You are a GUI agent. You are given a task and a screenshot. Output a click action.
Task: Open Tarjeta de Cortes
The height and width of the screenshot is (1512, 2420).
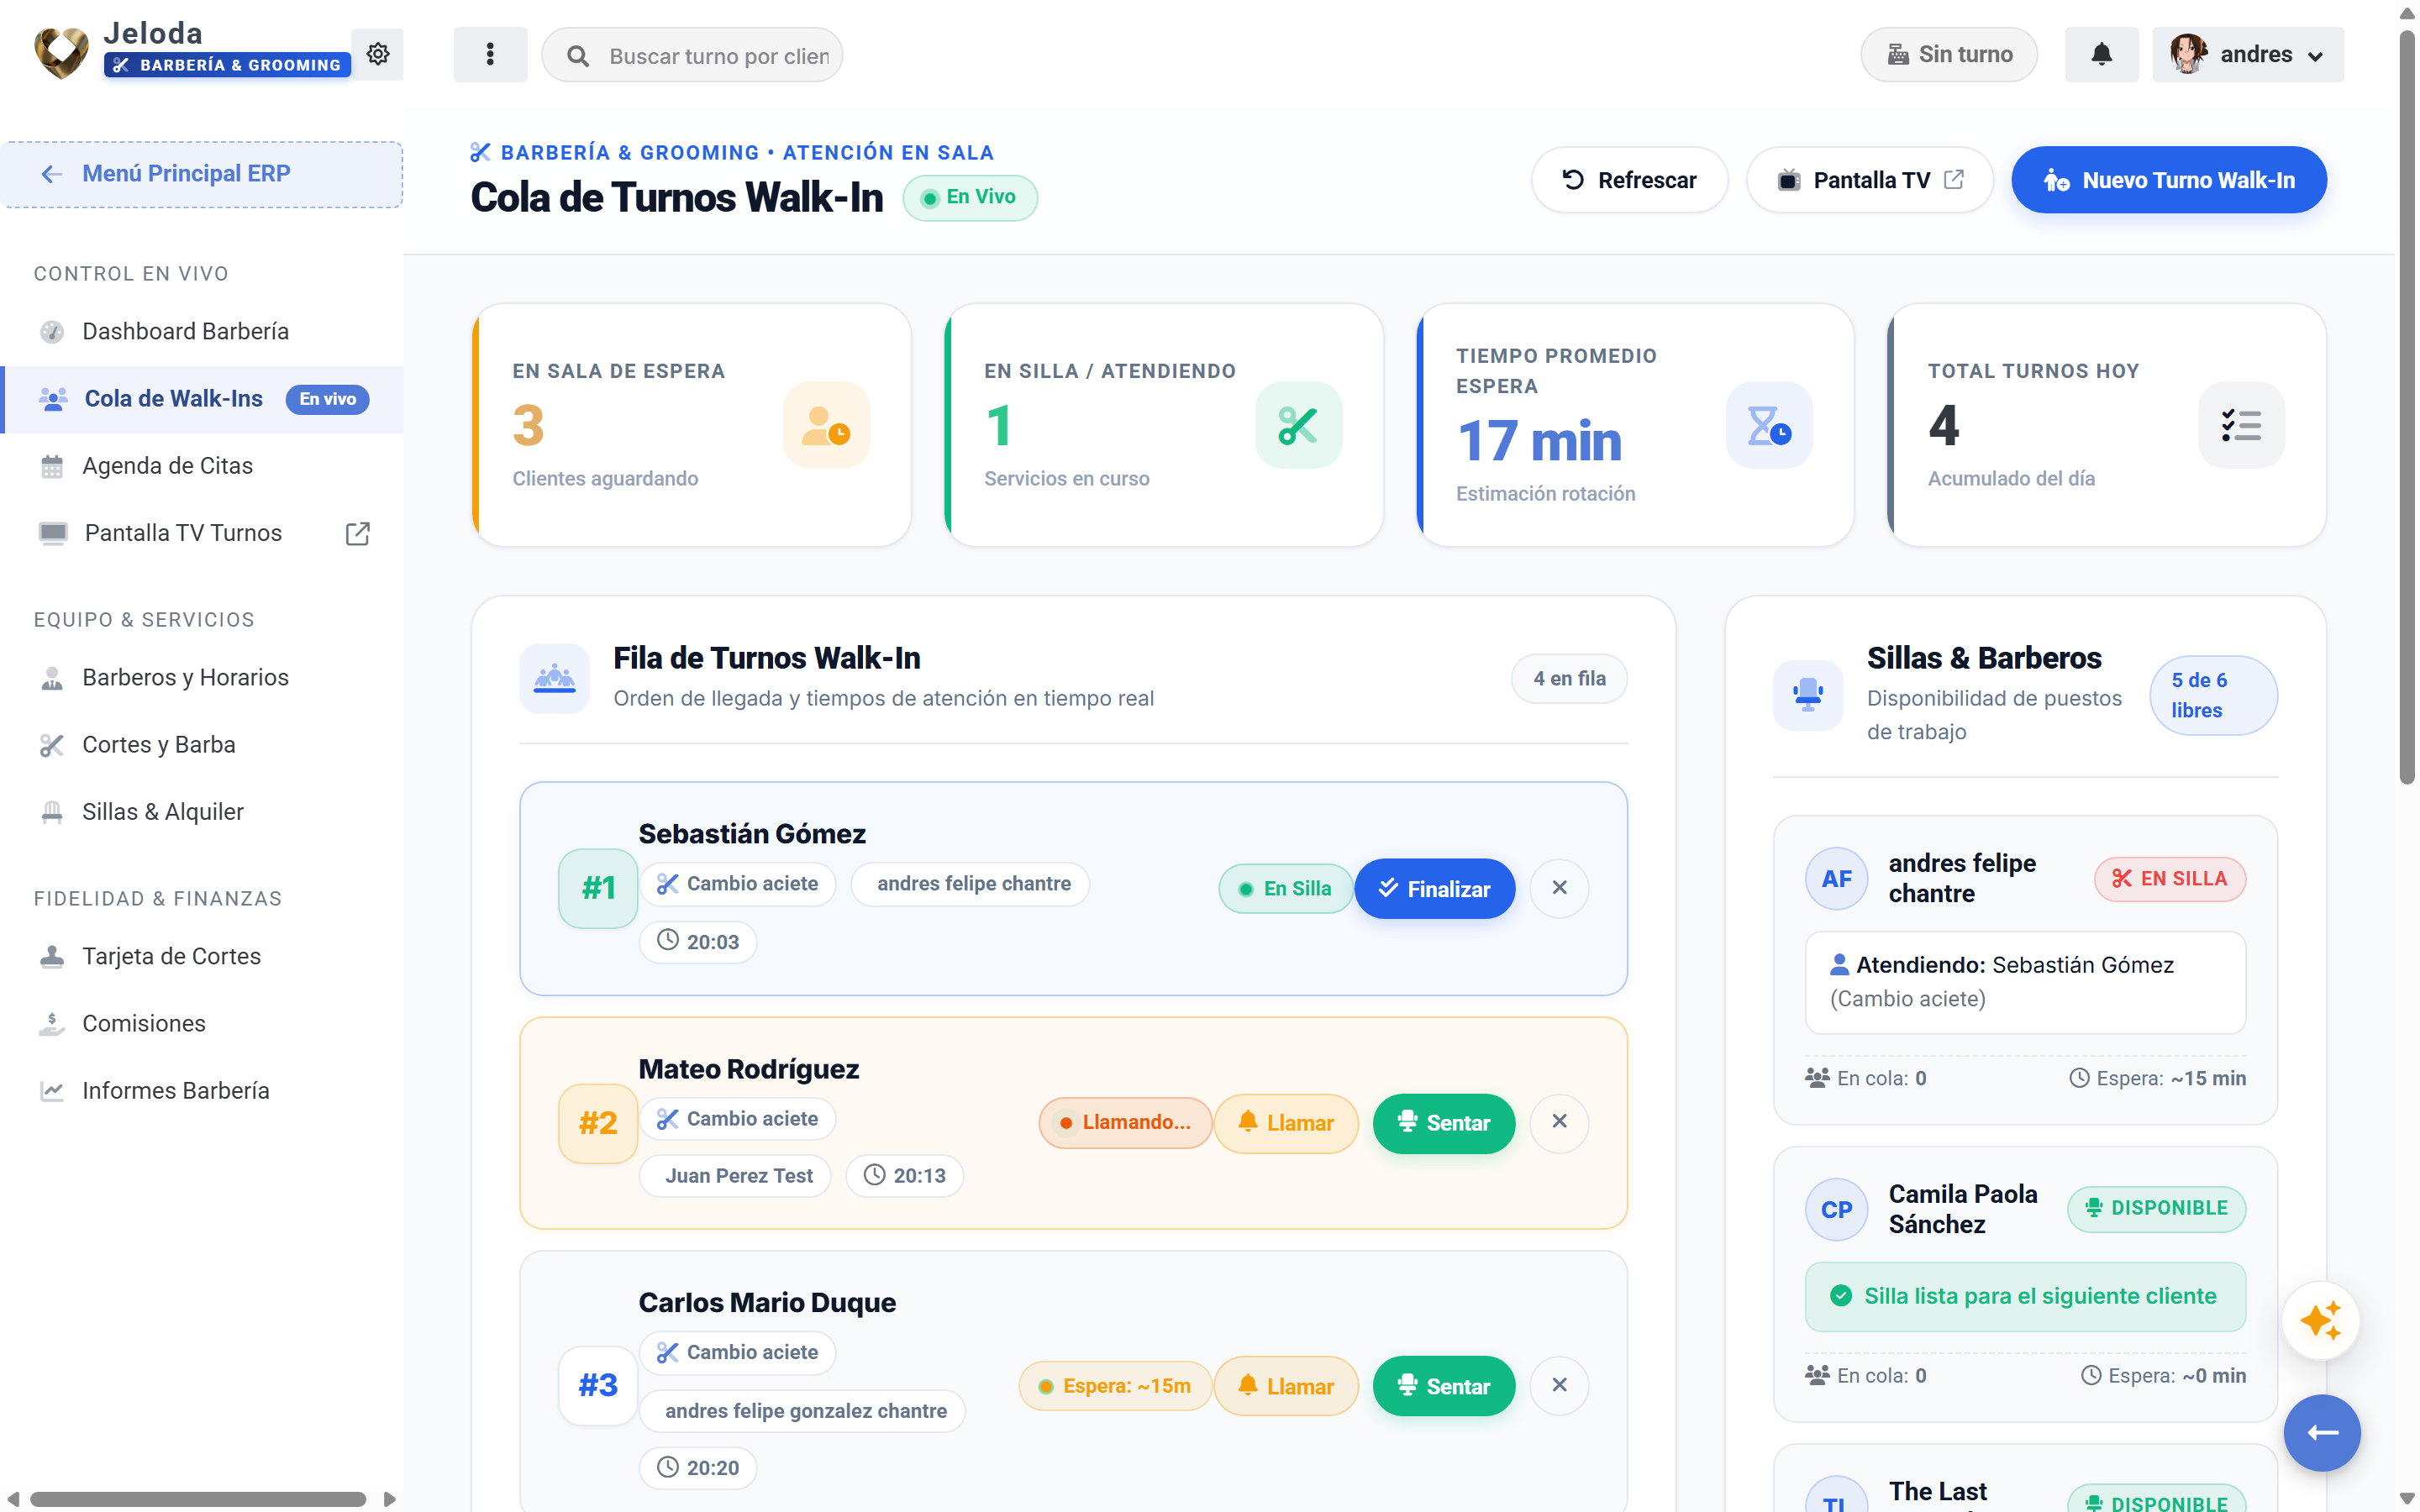click(202, 956)
